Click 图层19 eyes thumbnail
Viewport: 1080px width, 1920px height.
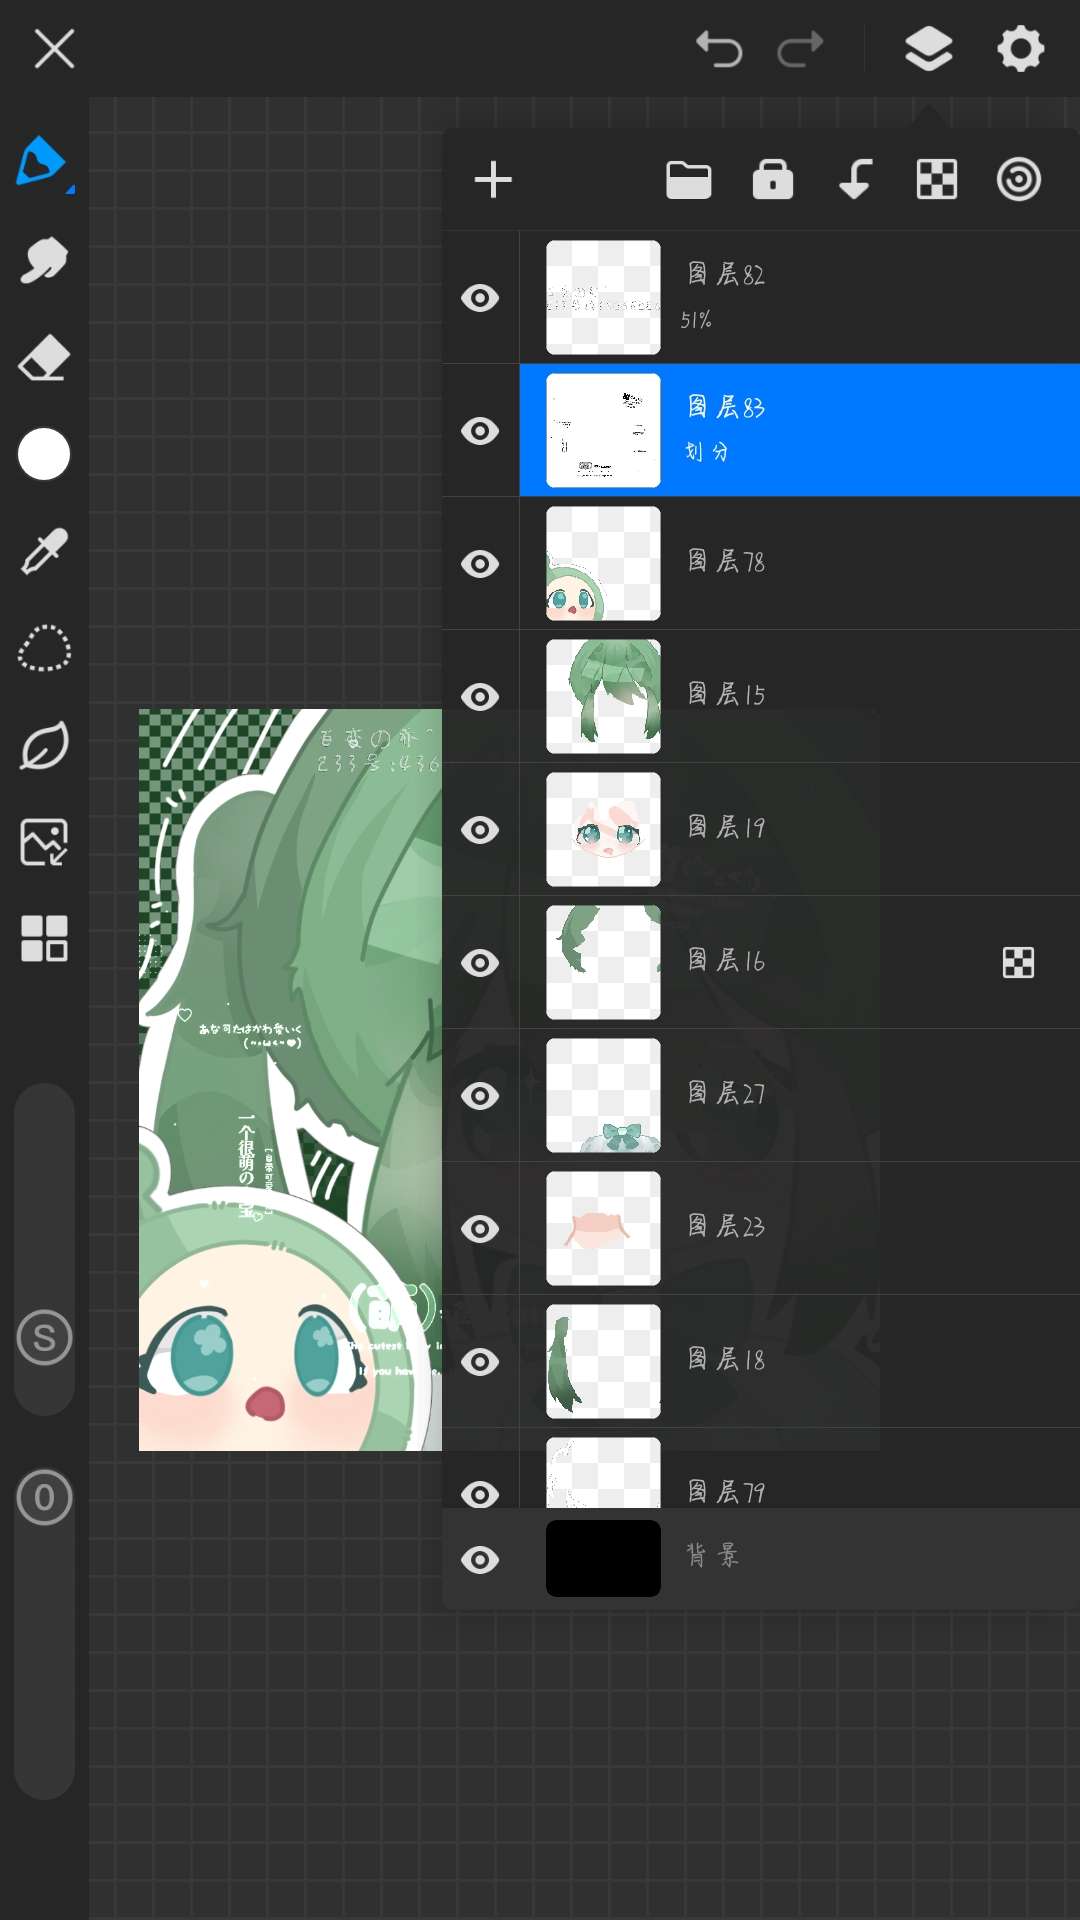603,830
